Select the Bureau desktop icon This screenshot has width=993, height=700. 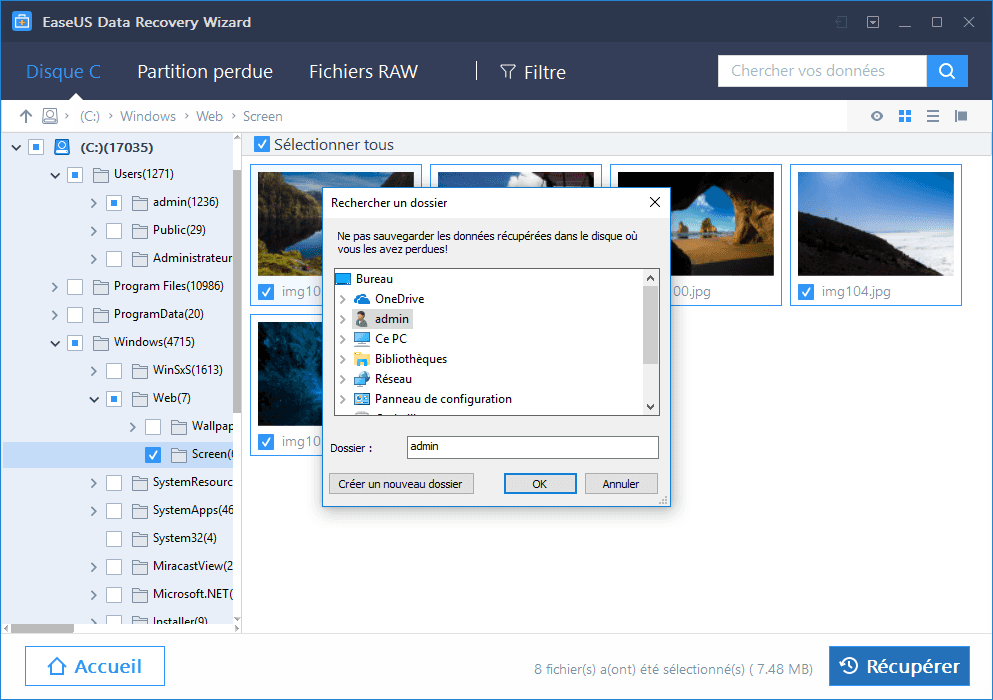343,279
